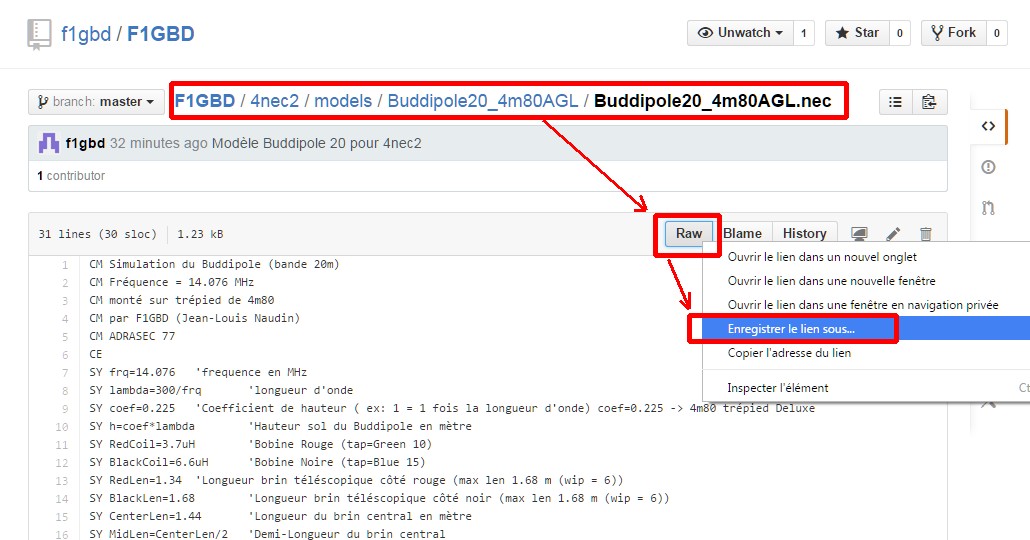Click the copy path clipboard icon
Viewport: 1030px width, 540px height.
point(929,102)
